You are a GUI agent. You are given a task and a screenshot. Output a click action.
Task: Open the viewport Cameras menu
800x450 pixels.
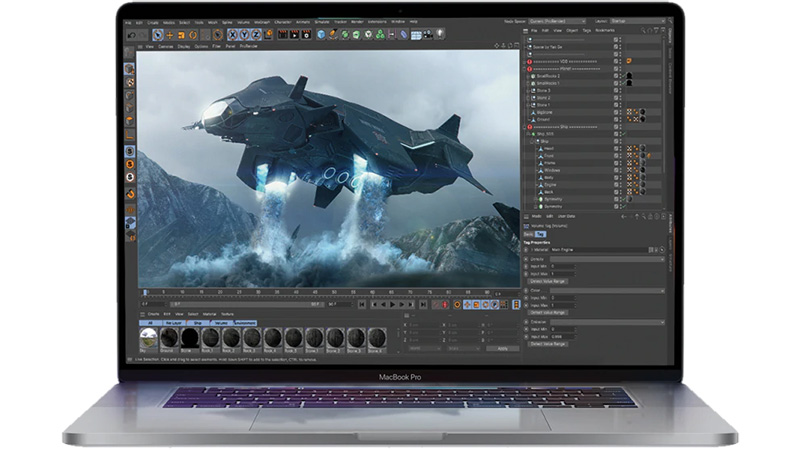point(165,46)
